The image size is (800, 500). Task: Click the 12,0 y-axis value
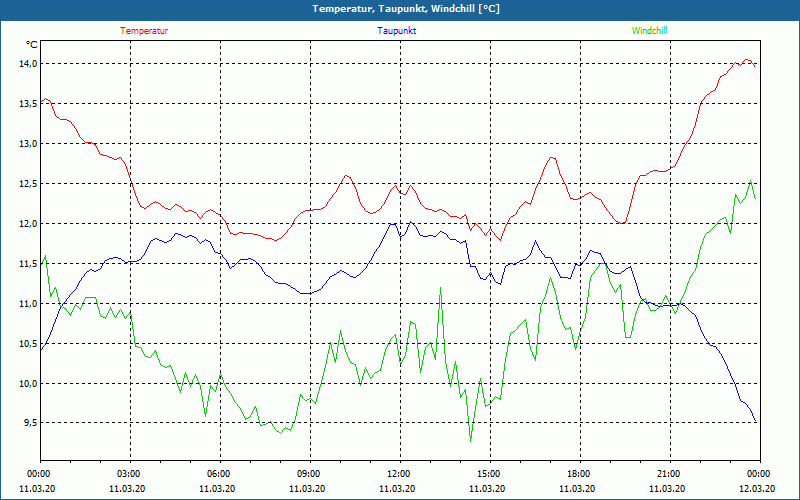(x=29, y=223)
